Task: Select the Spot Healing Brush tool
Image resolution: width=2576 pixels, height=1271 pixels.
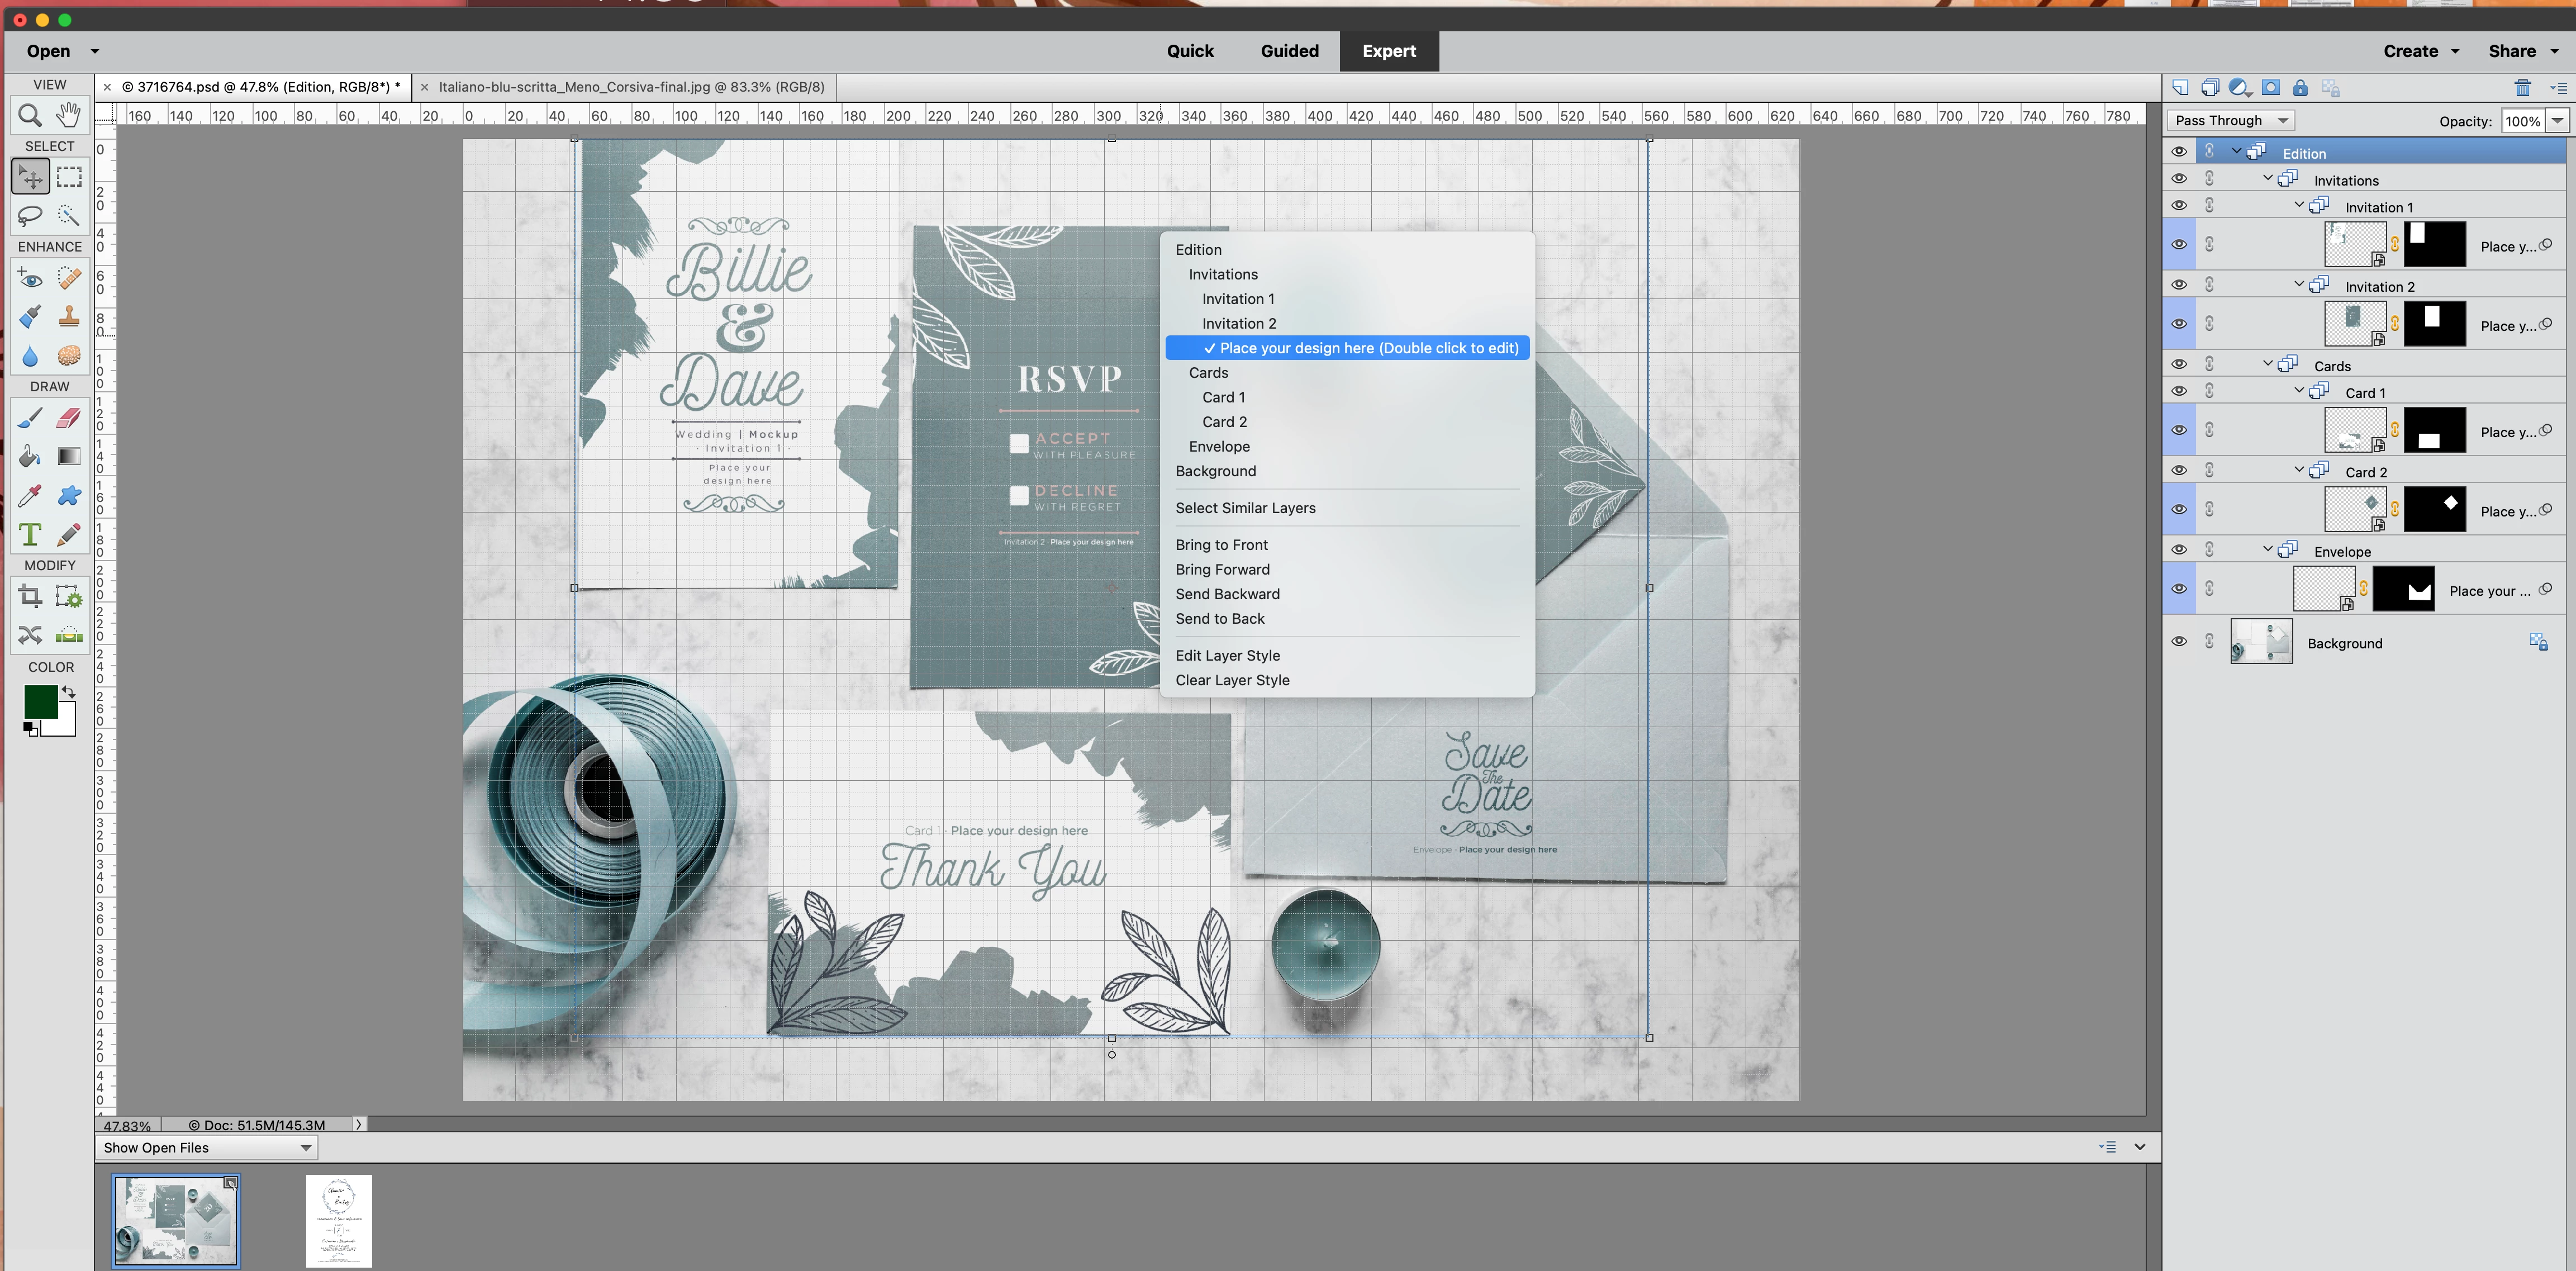Action: pyautogui.click(x=69, y=278)
